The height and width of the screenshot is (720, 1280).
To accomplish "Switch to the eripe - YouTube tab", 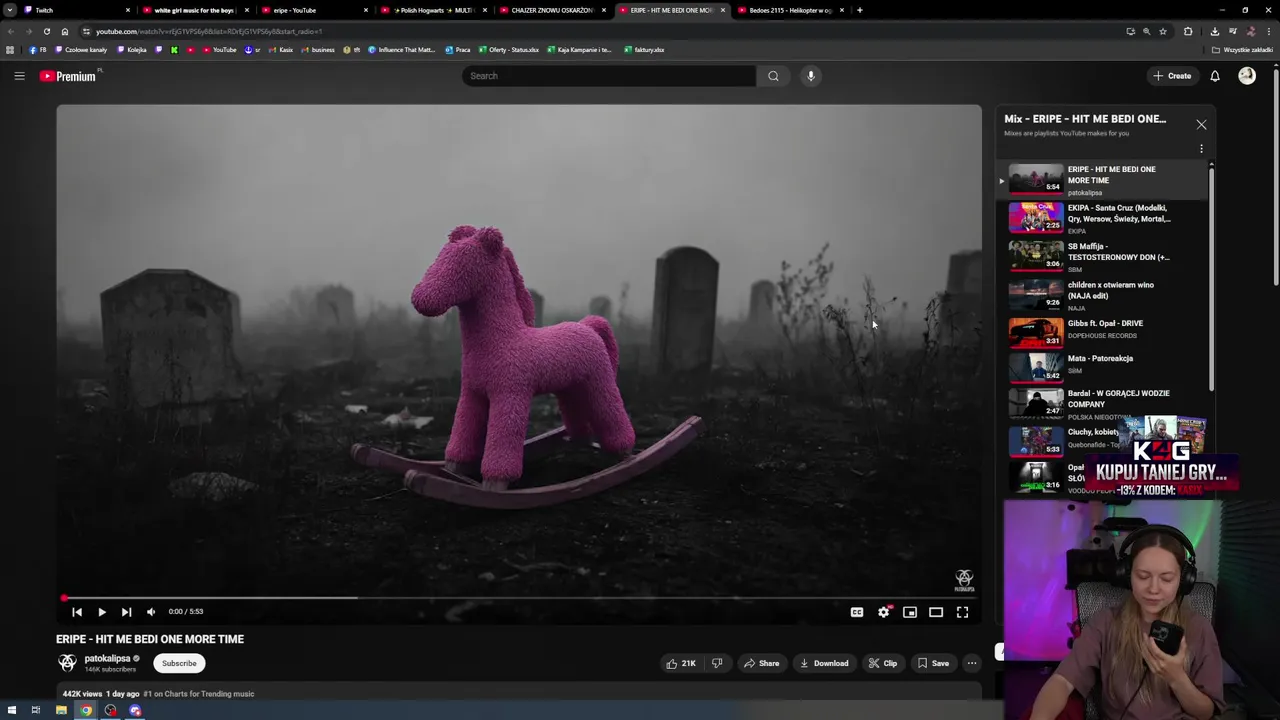I will [315, 10].
